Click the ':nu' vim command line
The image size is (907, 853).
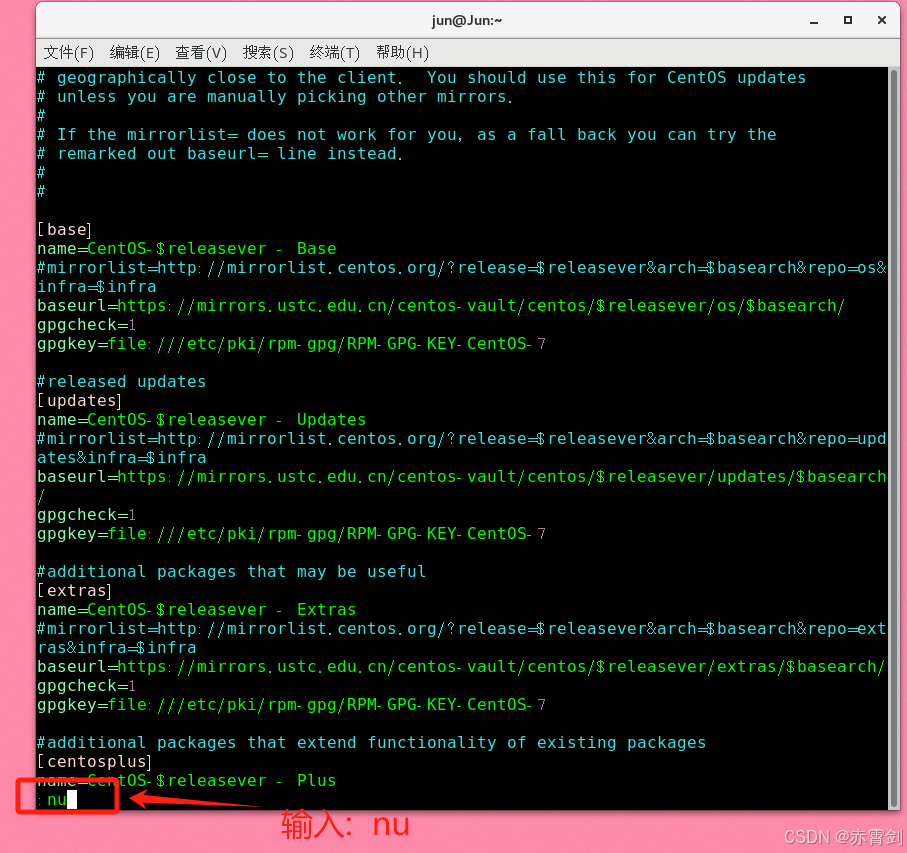[x=57, y=800]
